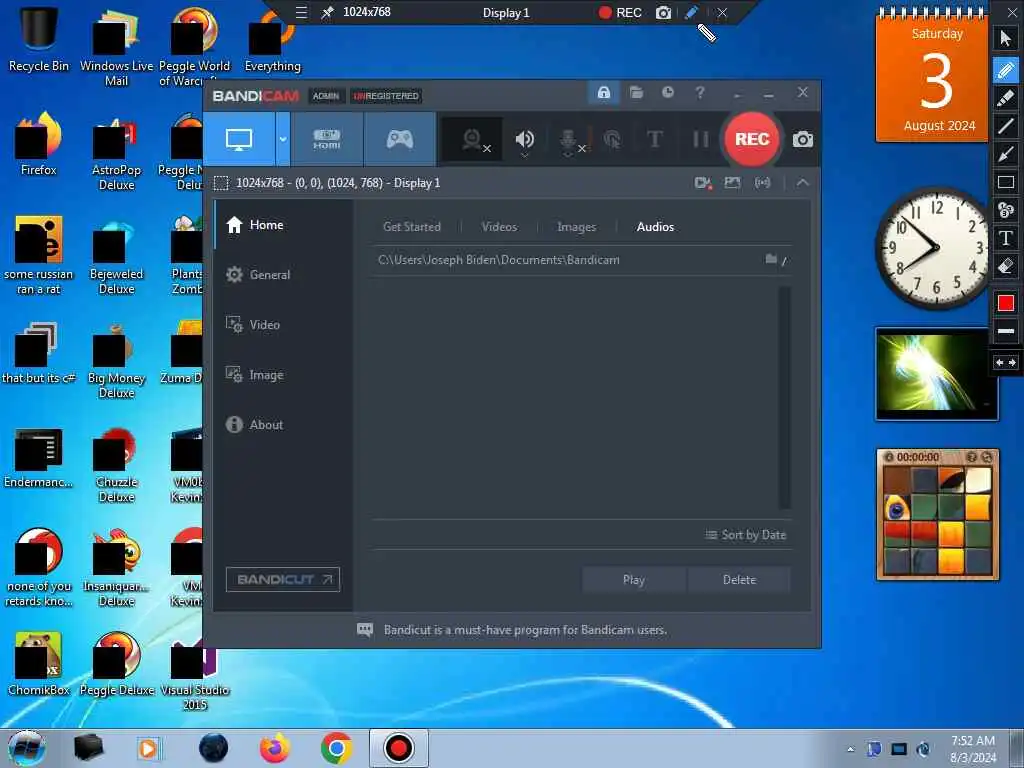1024x768 pixels.
Task: Toggle the webcam overlay in Bandicam
Action: 473,140
